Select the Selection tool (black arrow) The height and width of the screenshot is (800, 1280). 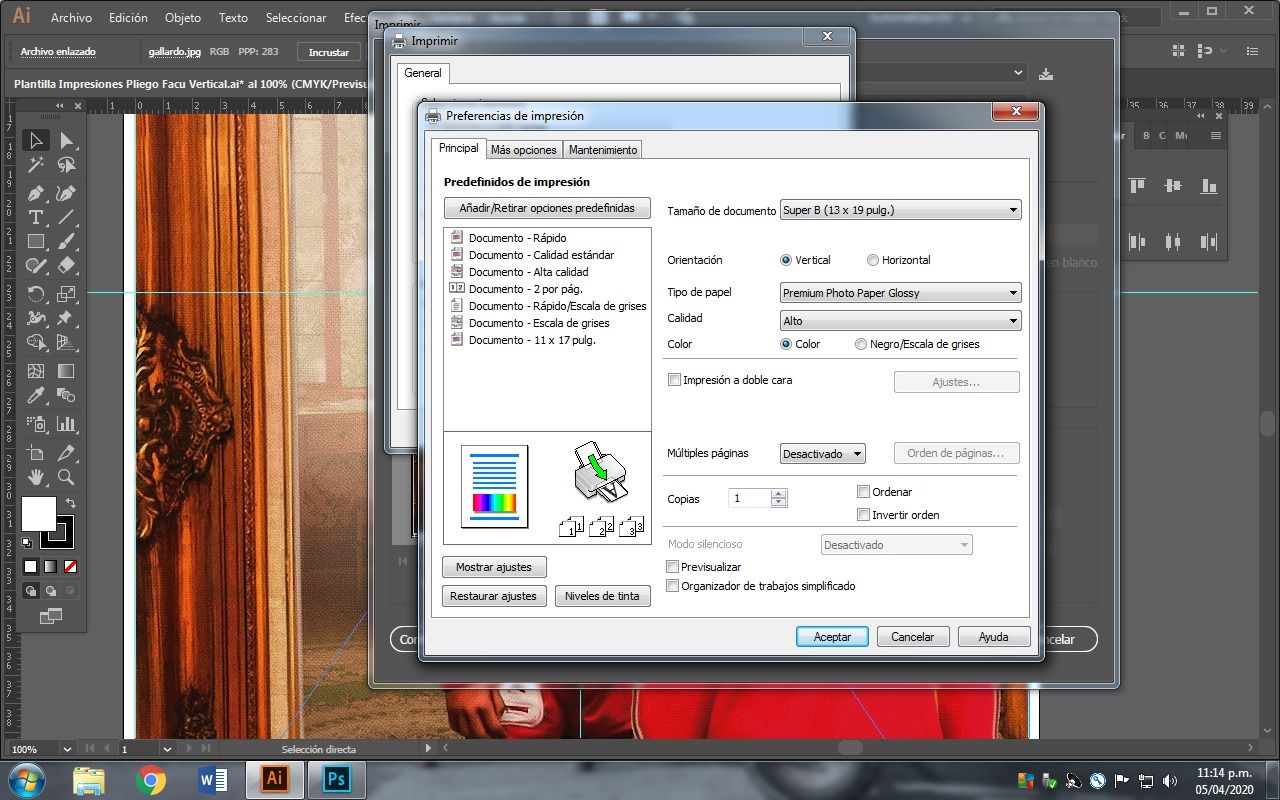[x=36, y=141]
